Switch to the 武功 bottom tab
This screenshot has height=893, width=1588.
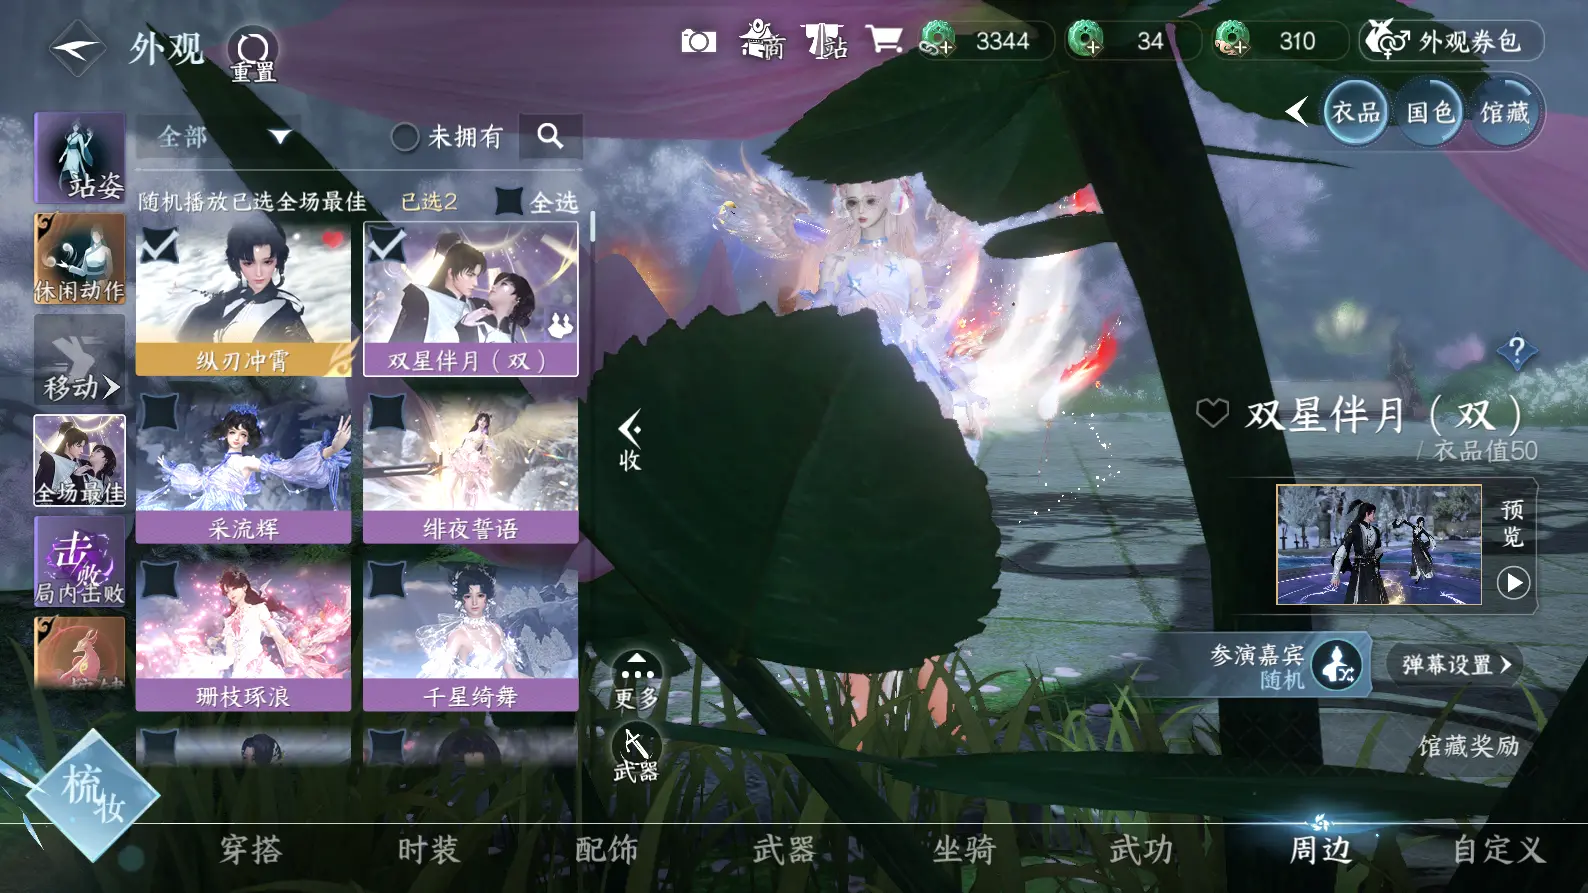click(1141, 850)
